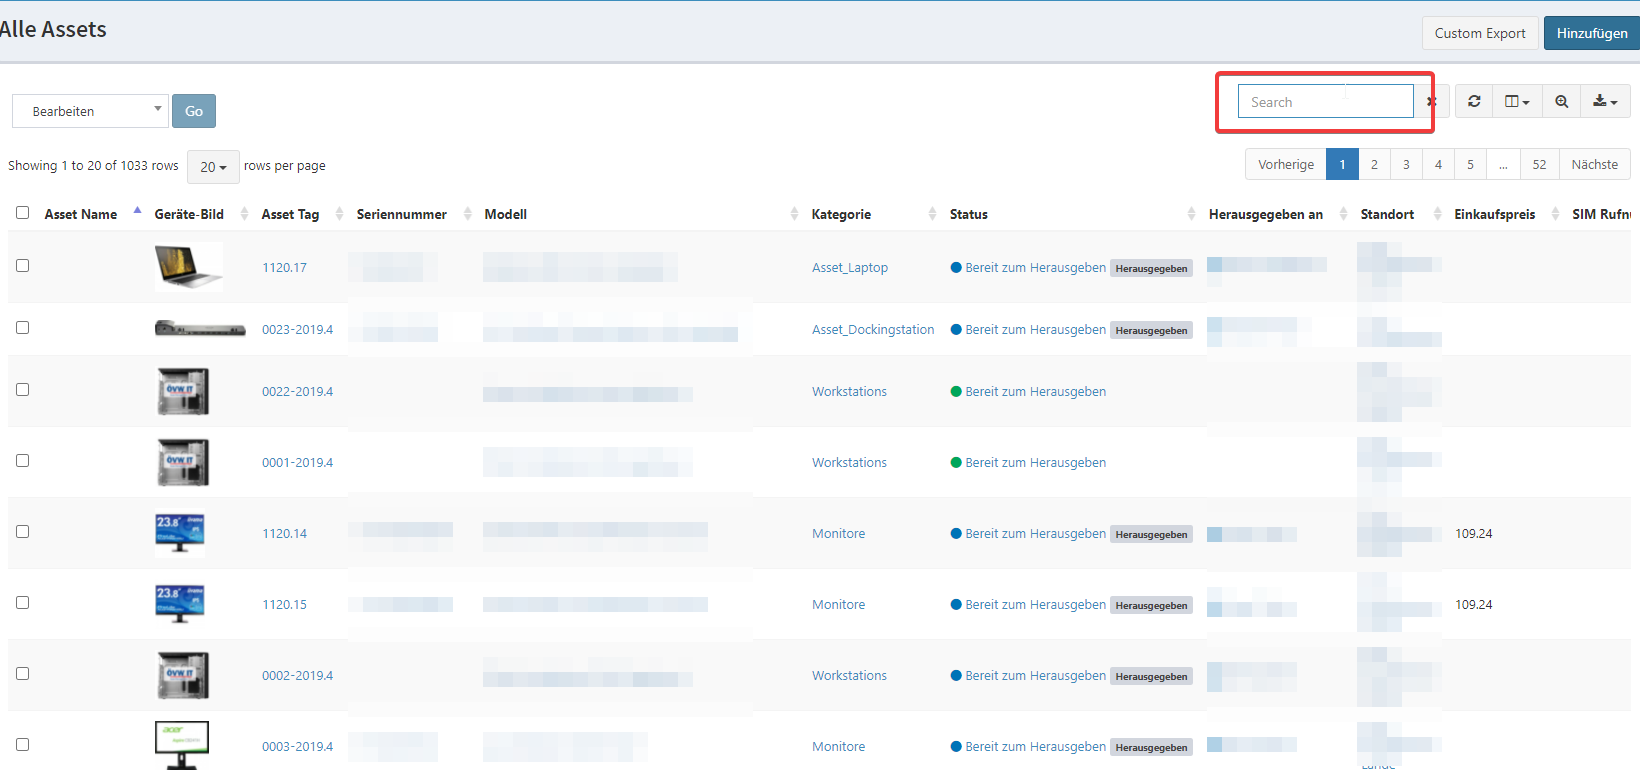Select checkbox for asset 0022-2019.4

click(22, 390)
